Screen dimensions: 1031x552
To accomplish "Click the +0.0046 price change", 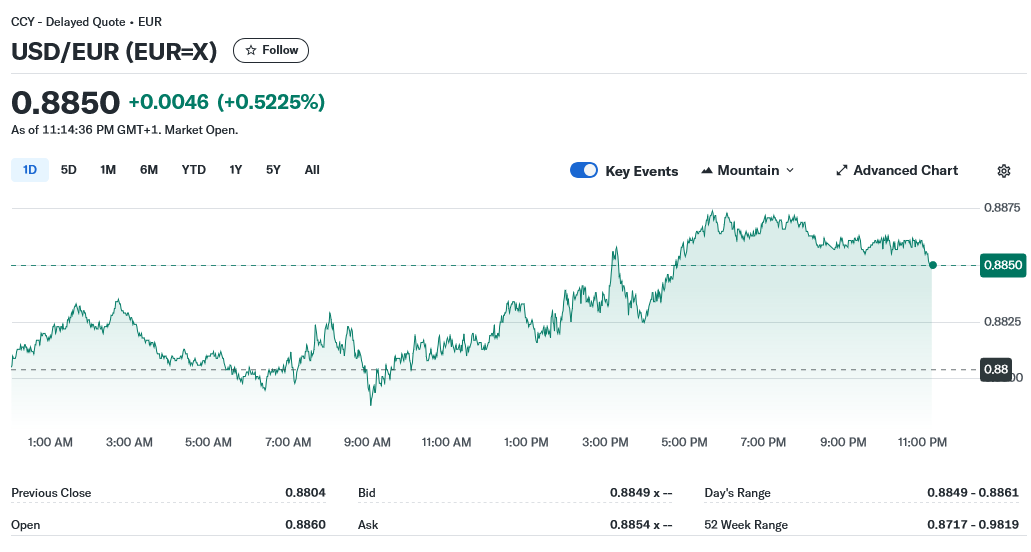I will pos(169,102).
